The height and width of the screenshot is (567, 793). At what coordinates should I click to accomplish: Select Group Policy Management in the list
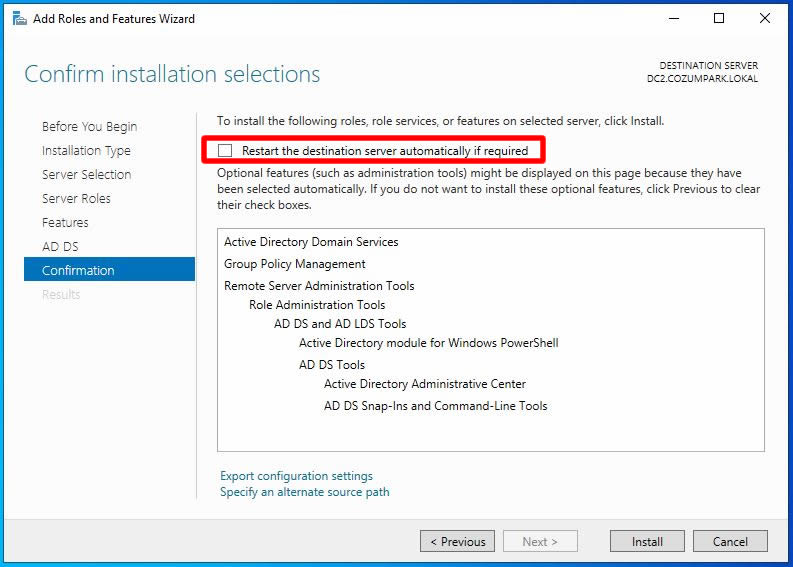(x=295, y=264)
